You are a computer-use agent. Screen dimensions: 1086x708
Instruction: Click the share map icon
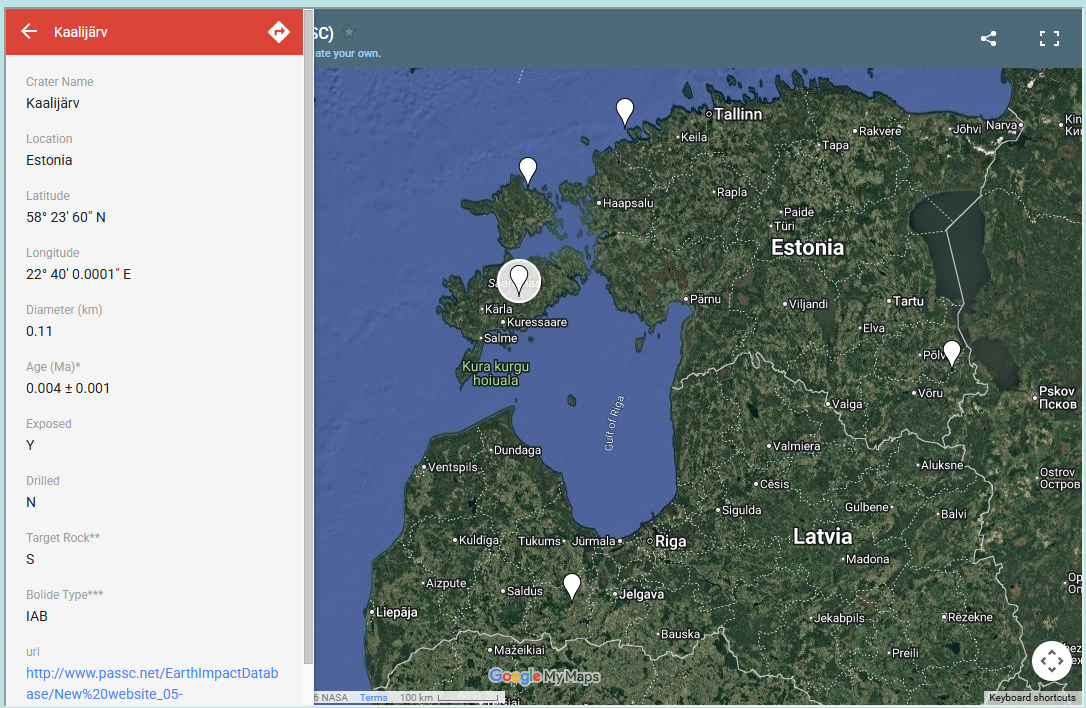[x=988, y=39]
